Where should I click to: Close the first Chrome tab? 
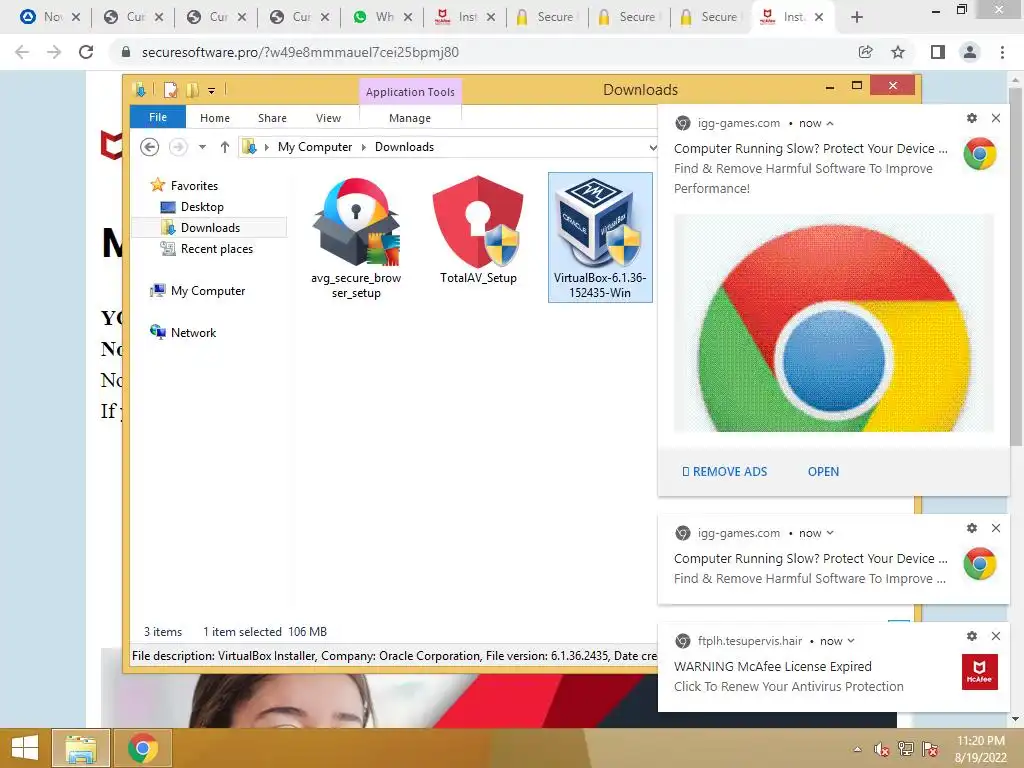tap(76, 17)
